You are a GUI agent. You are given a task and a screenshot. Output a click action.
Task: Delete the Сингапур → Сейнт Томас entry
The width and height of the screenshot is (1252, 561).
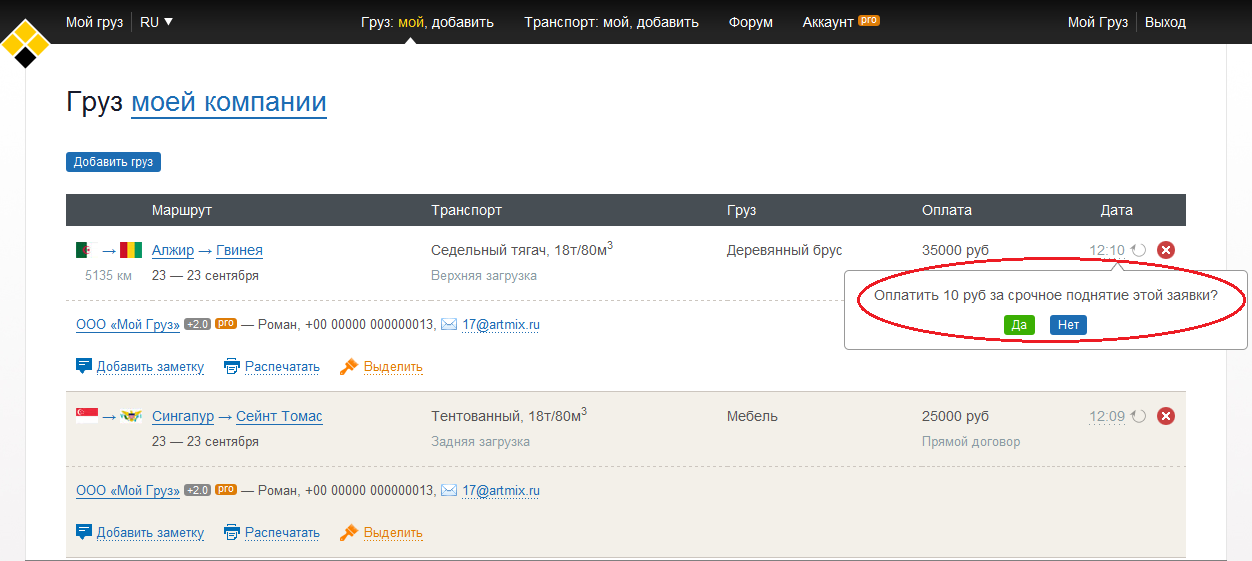[1166, 416]
